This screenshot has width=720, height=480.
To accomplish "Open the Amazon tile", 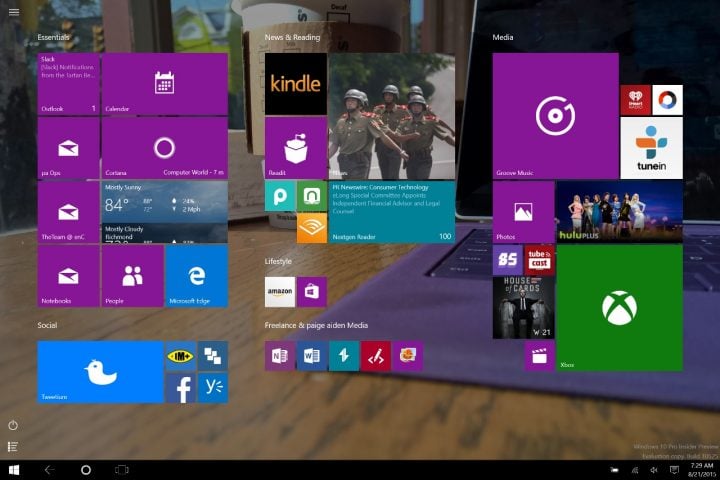I will point(280,292).
